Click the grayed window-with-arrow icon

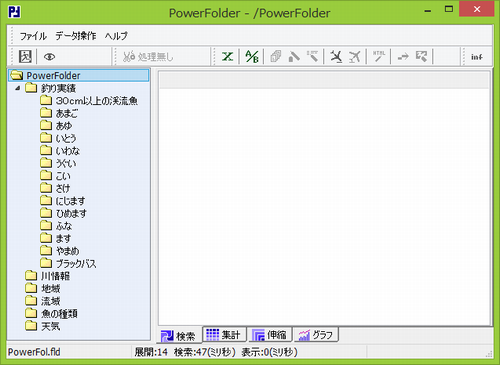pos(421,57)
